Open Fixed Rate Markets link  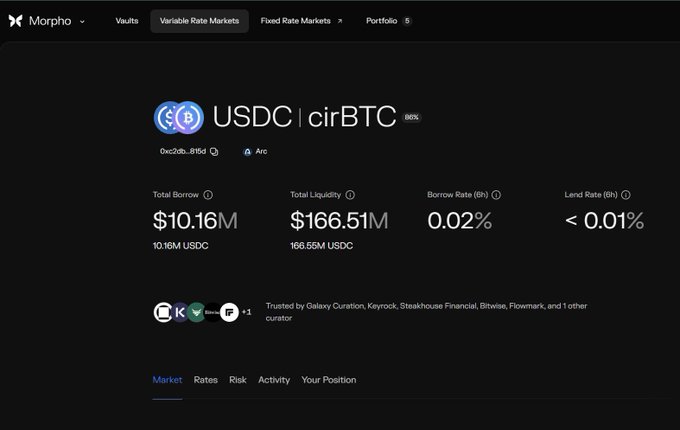(x=295, y=21)
